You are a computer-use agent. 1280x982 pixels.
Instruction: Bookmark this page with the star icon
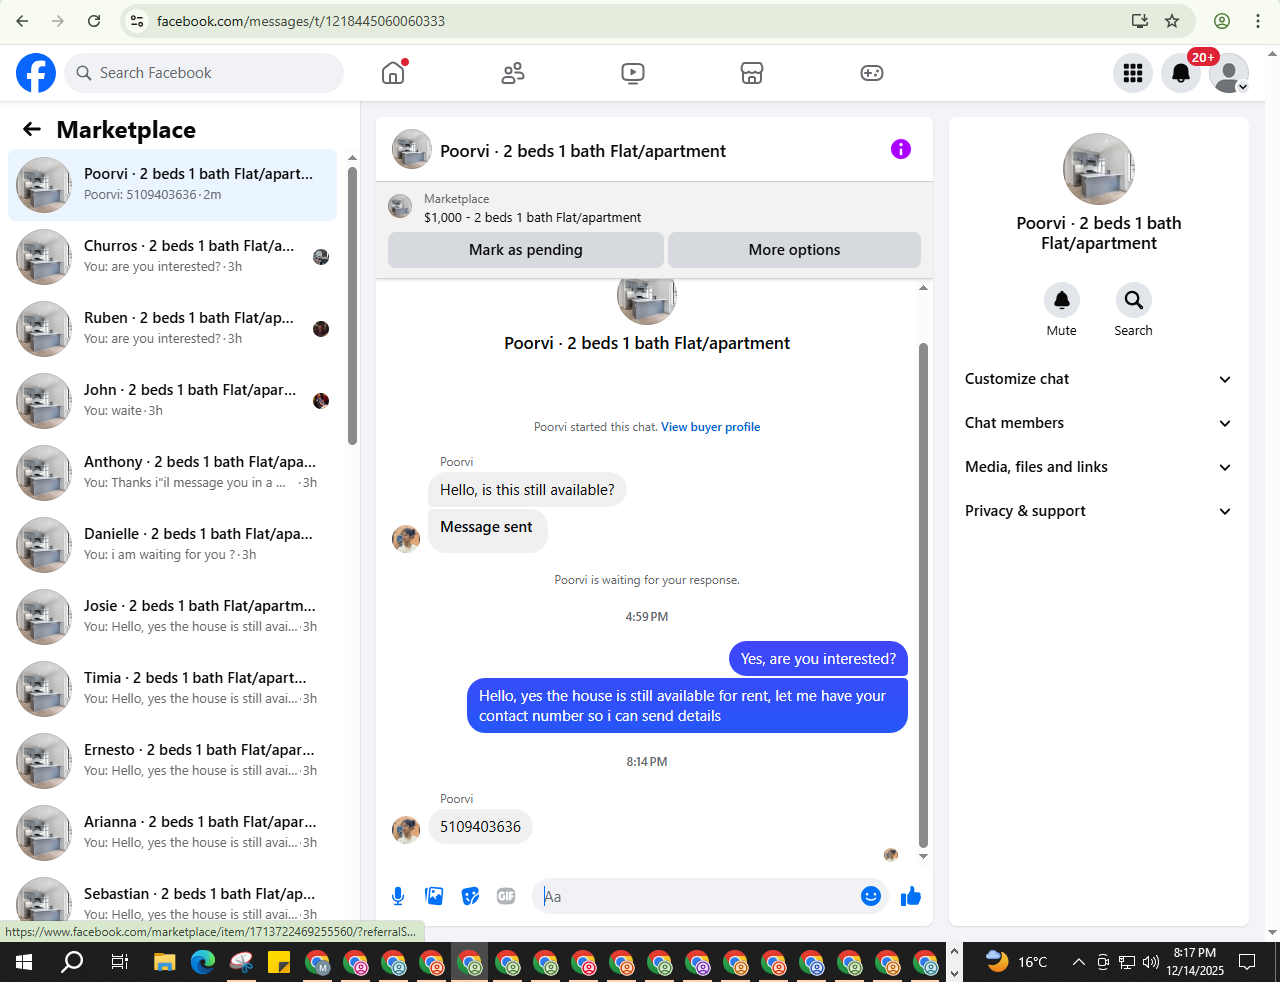click(1173, 21)
